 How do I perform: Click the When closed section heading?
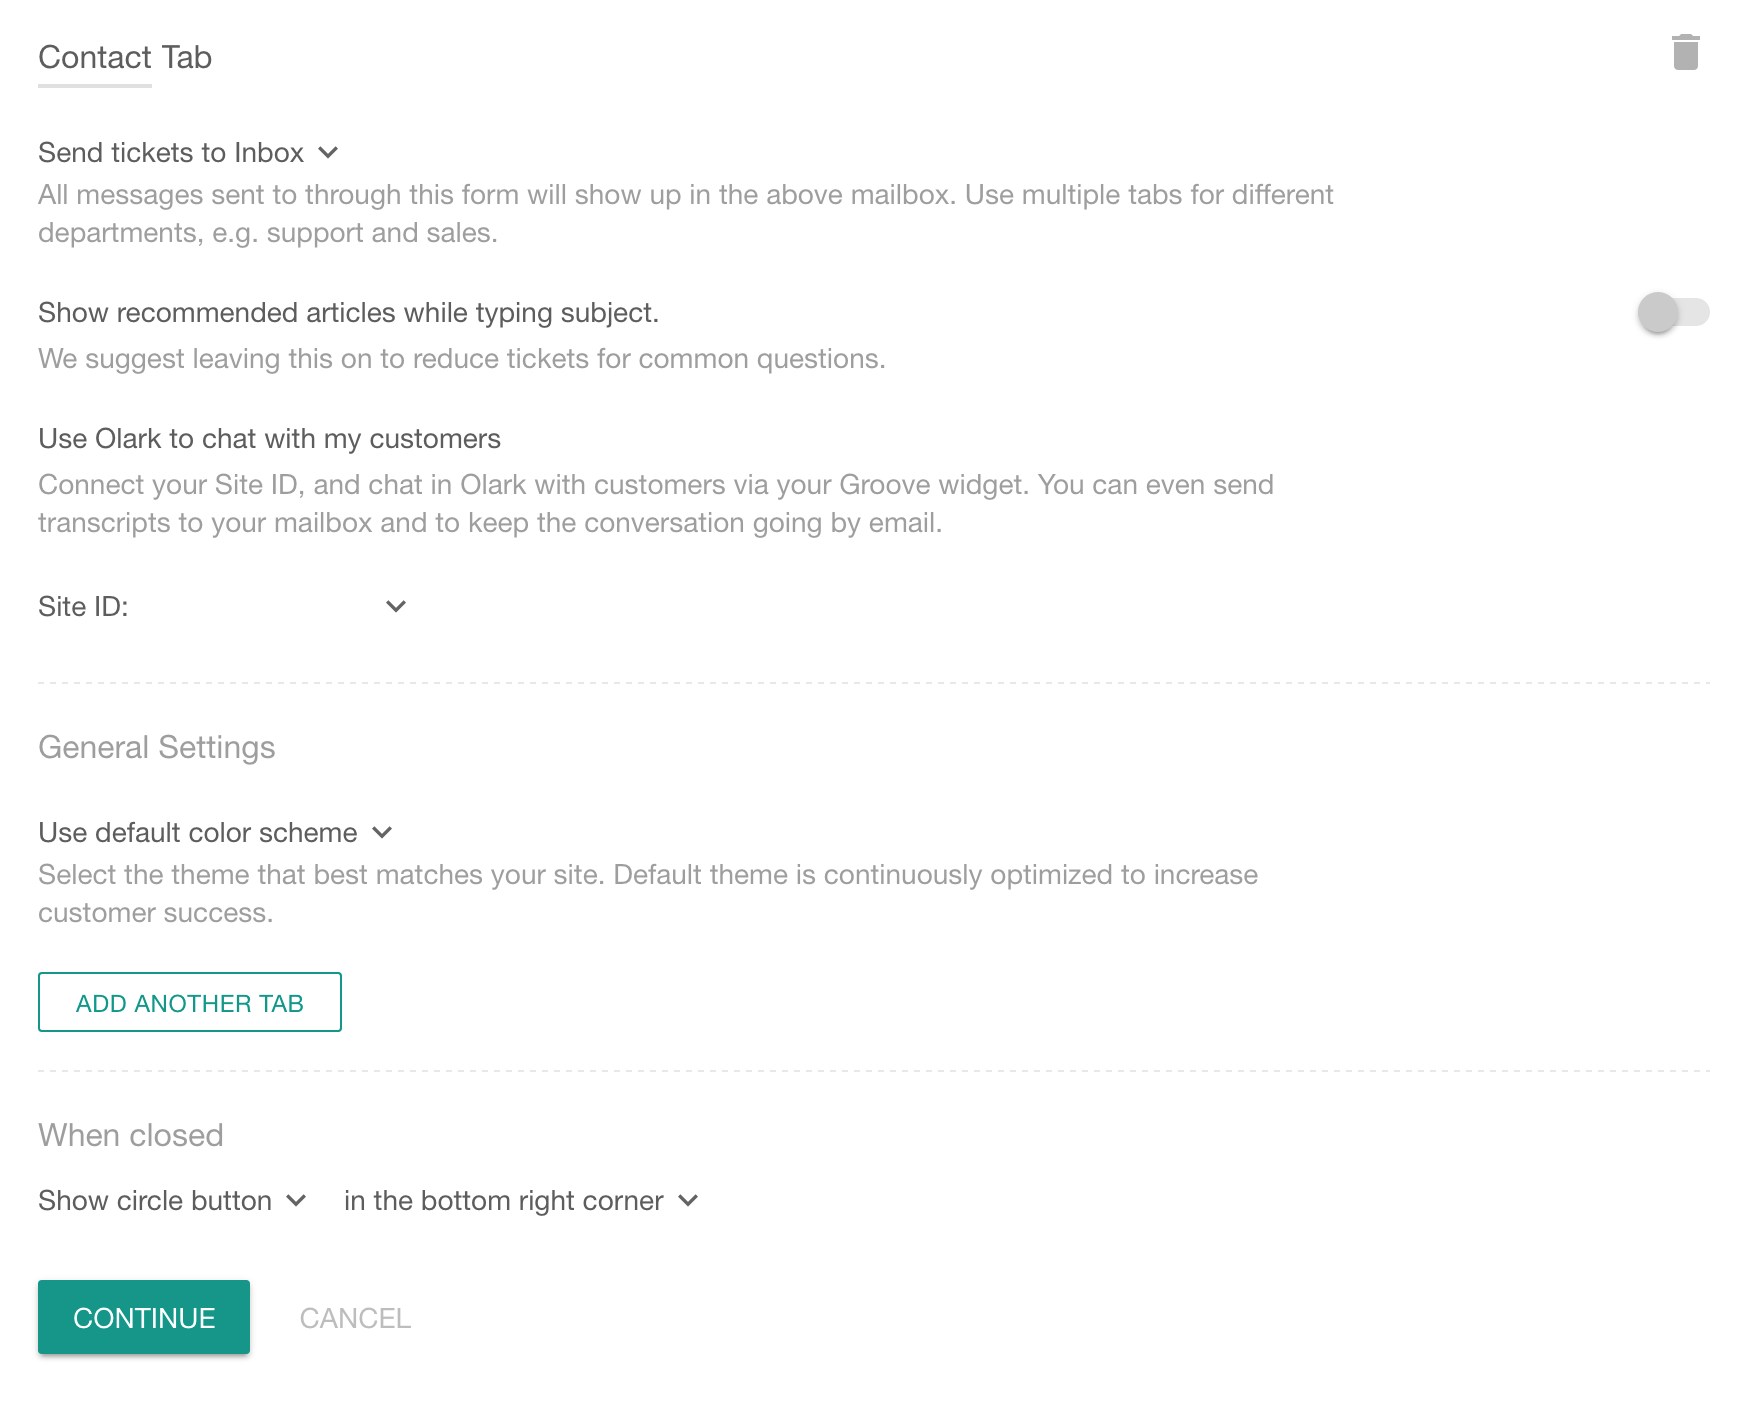(131, 1136)
